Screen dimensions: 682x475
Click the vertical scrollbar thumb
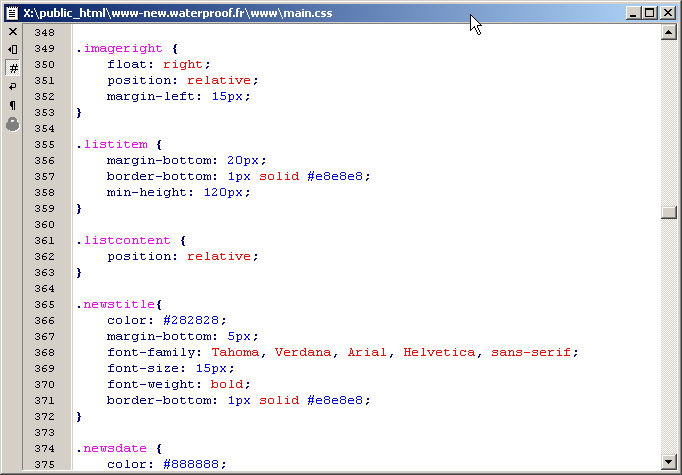coord(669,212)
